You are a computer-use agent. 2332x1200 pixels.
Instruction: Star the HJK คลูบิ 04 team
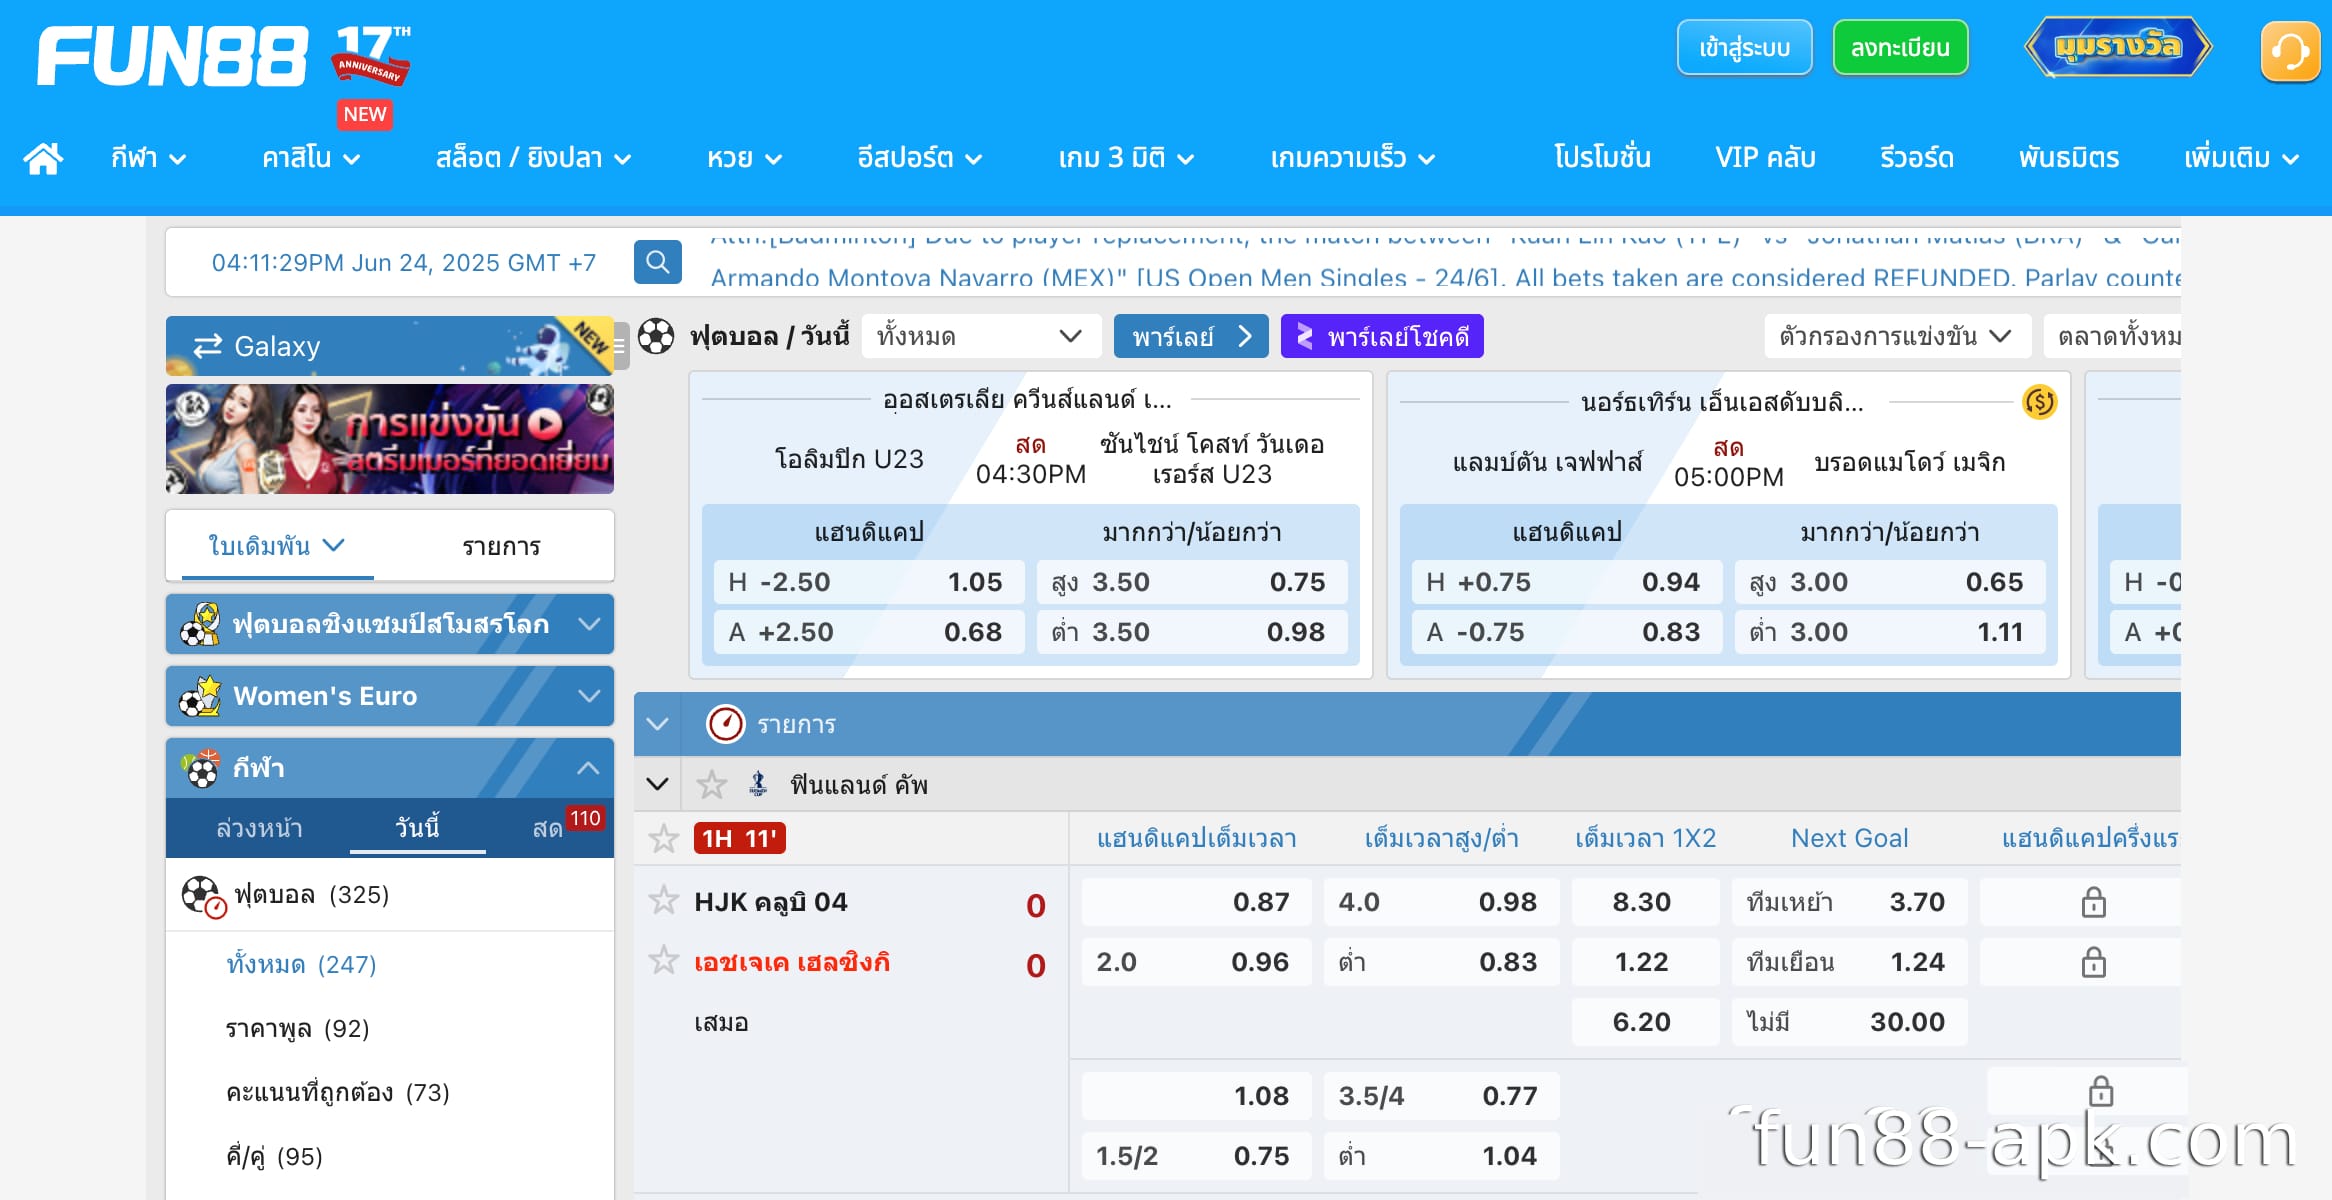coord(663,901)
